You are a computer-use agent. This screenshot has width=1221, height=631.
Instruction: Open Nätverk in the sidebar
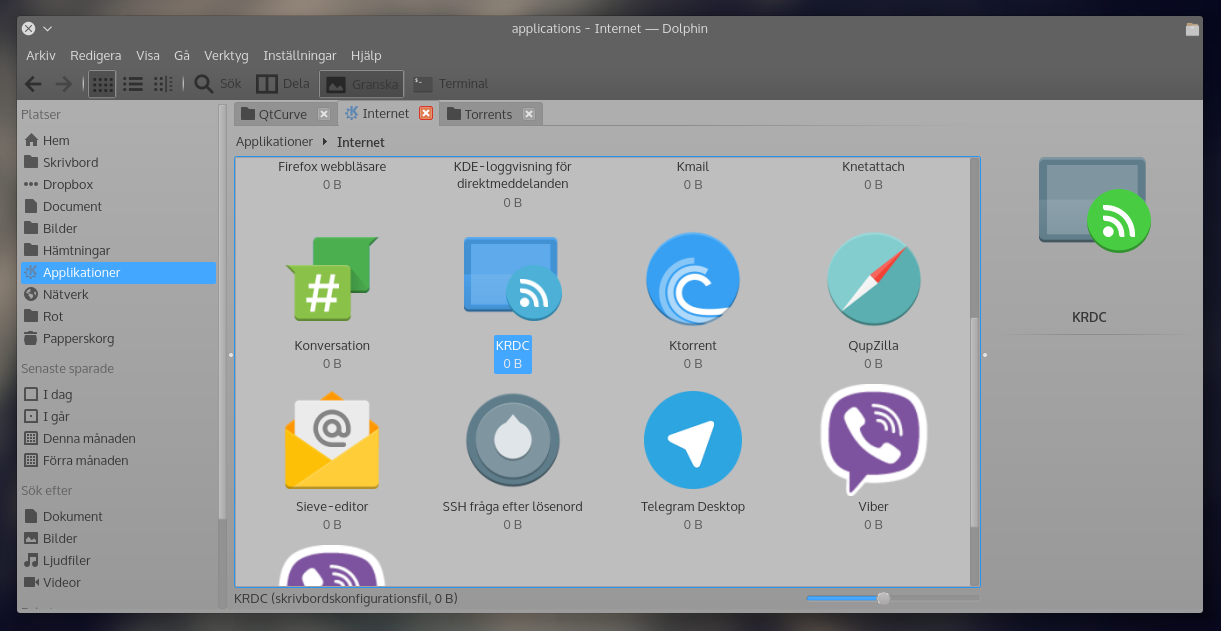pos(118,295)
